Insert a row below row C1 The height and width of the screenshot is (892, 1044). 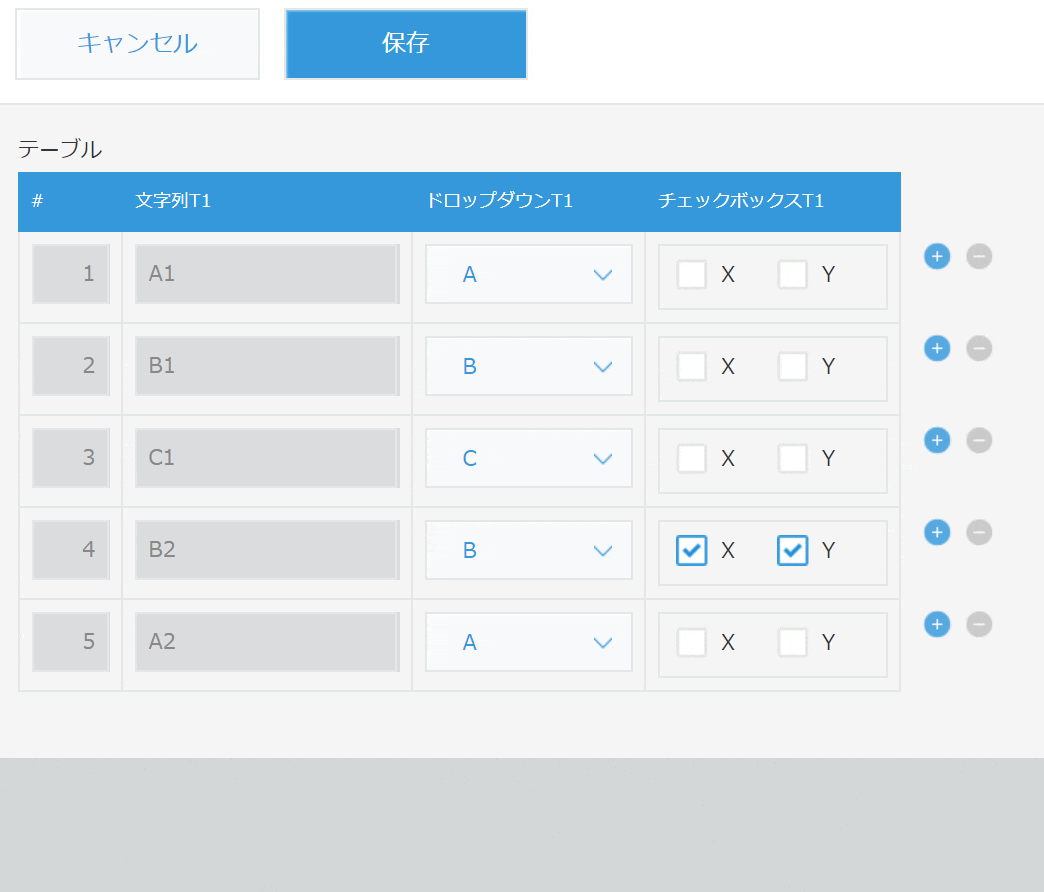click(937, 440)
